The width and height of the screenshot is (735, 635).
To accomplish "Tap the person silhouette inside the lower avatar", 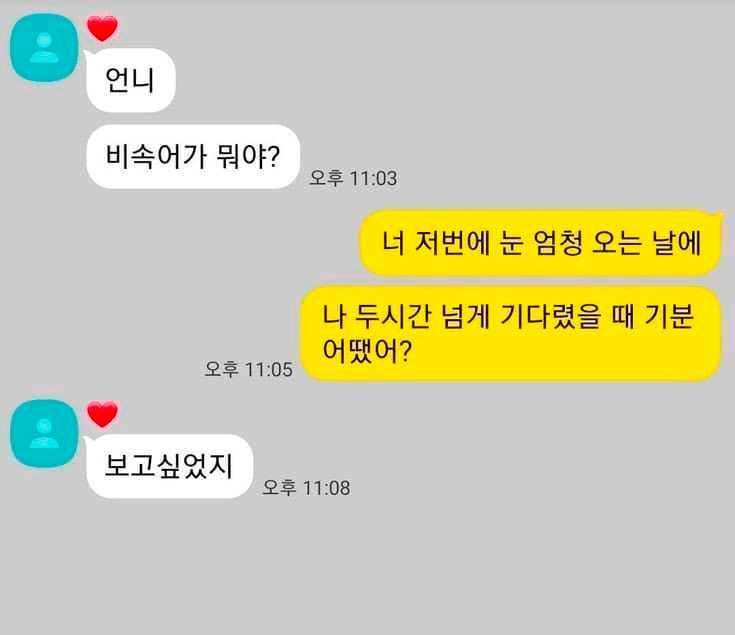I will pos(44,433).
